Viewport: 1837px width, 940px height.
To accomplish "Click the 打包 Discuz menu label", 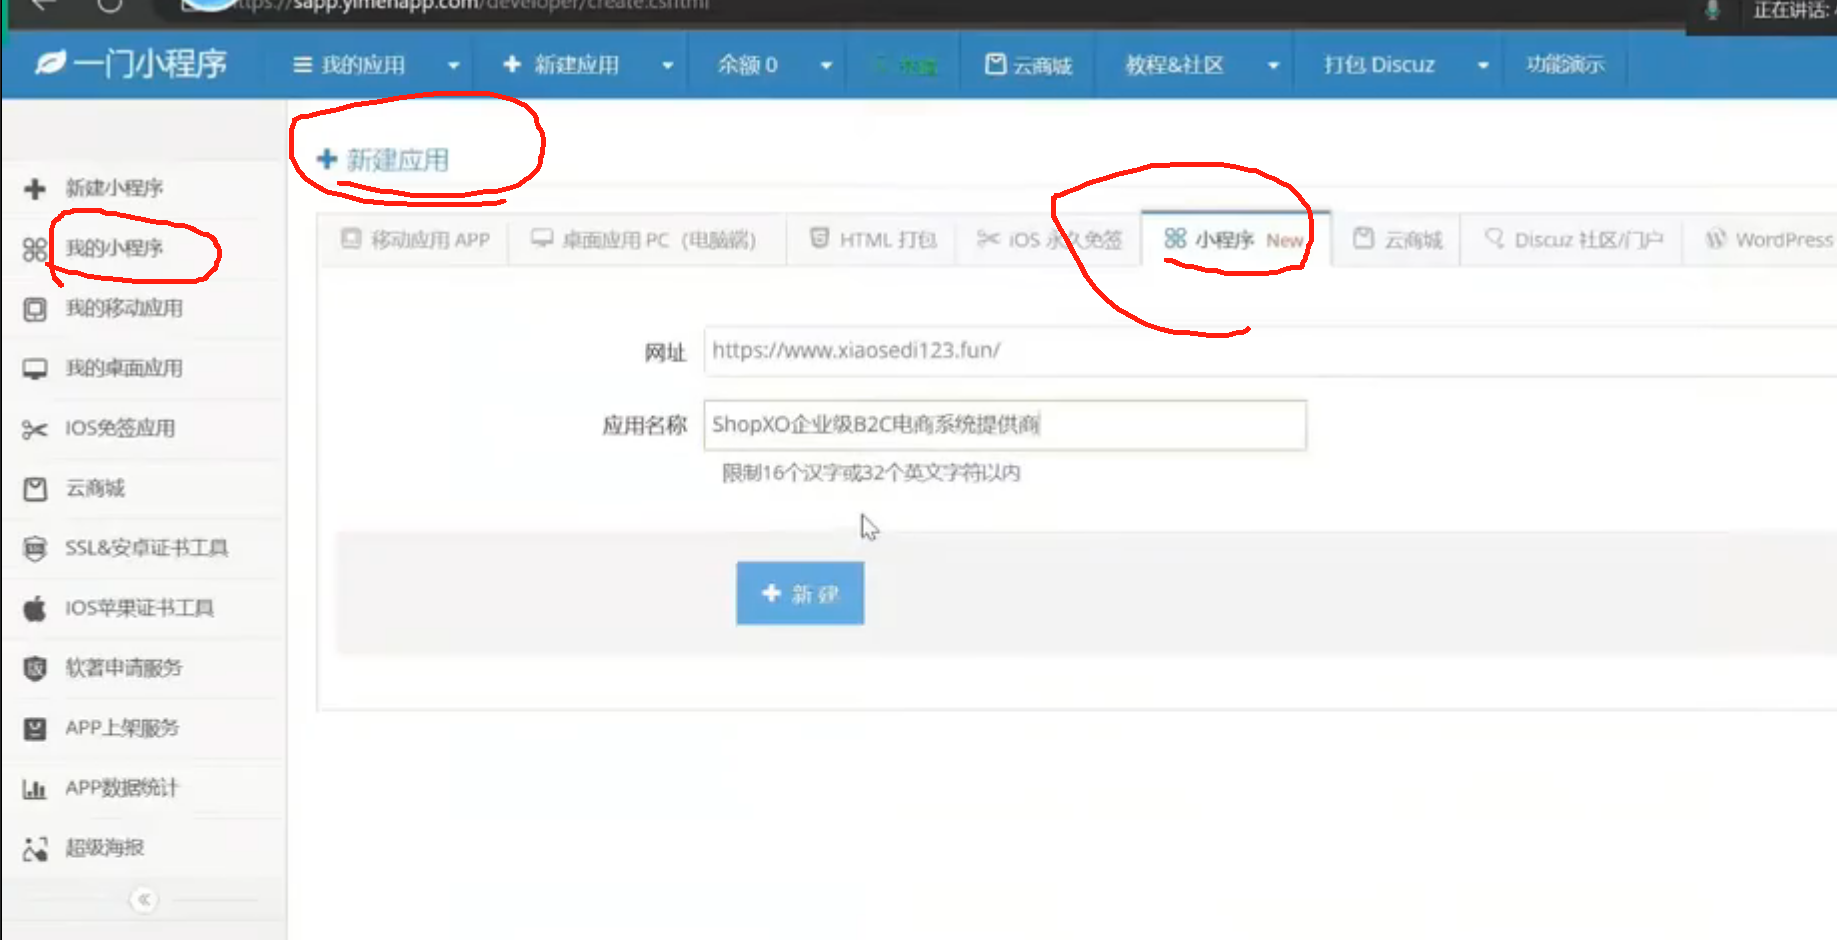I will pos(1380,65).
